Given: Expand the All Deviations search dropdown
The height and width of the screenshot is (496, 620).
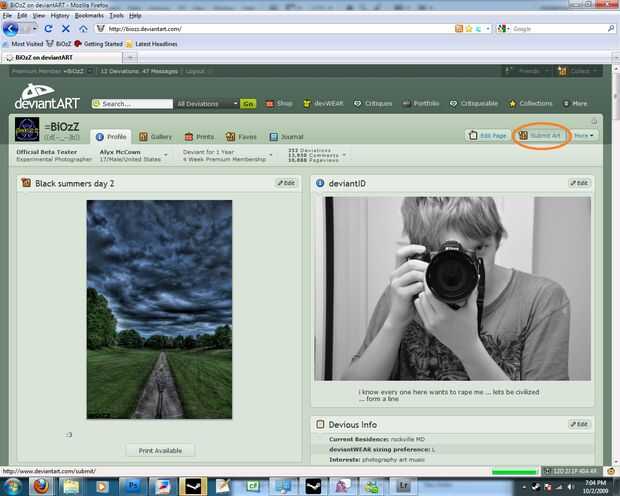Looking at the screenshot, I should [207, 103].
